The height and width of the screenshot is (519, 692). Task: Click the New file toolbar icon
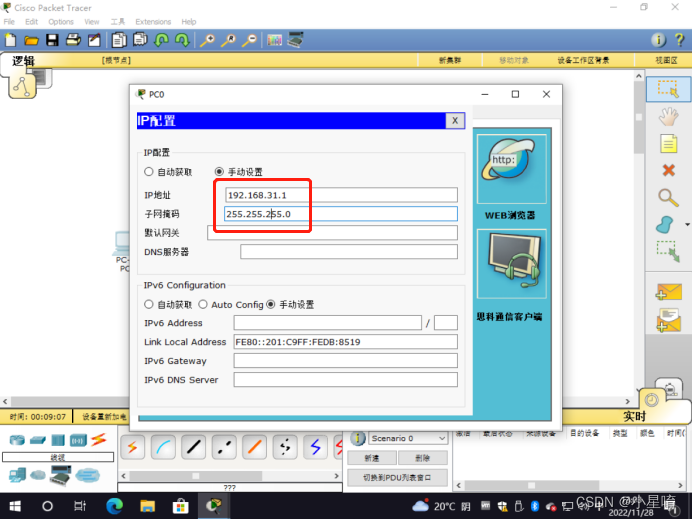tap(10, 40)
